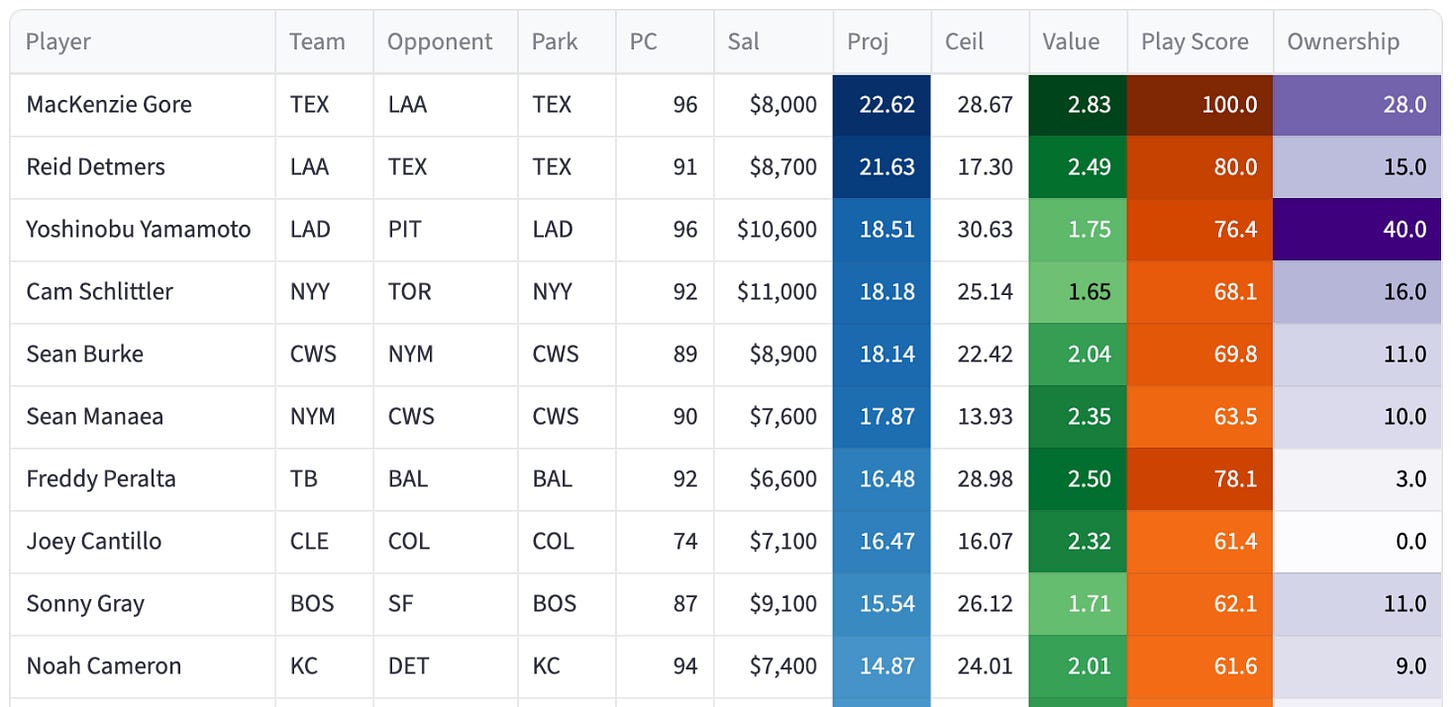Viewport: 1456px width, 707px height.
Task: Select the MacKenzie Gore player cell
Action: (x=143, y=105)
